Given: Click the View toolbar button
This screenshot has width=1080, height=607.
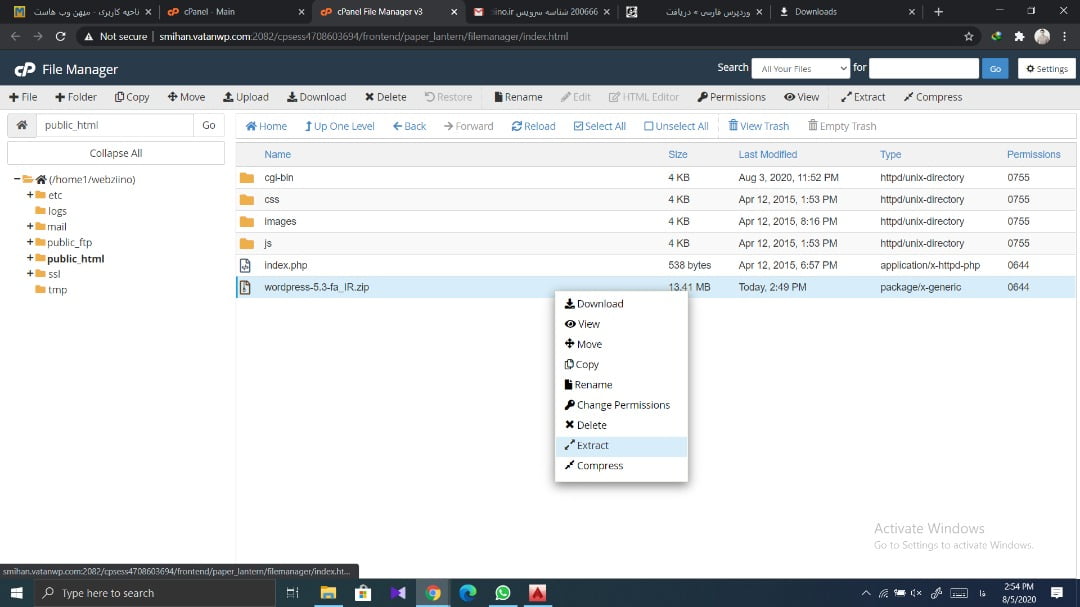Looking at the screenshot, I should click(x=802, y=97).
